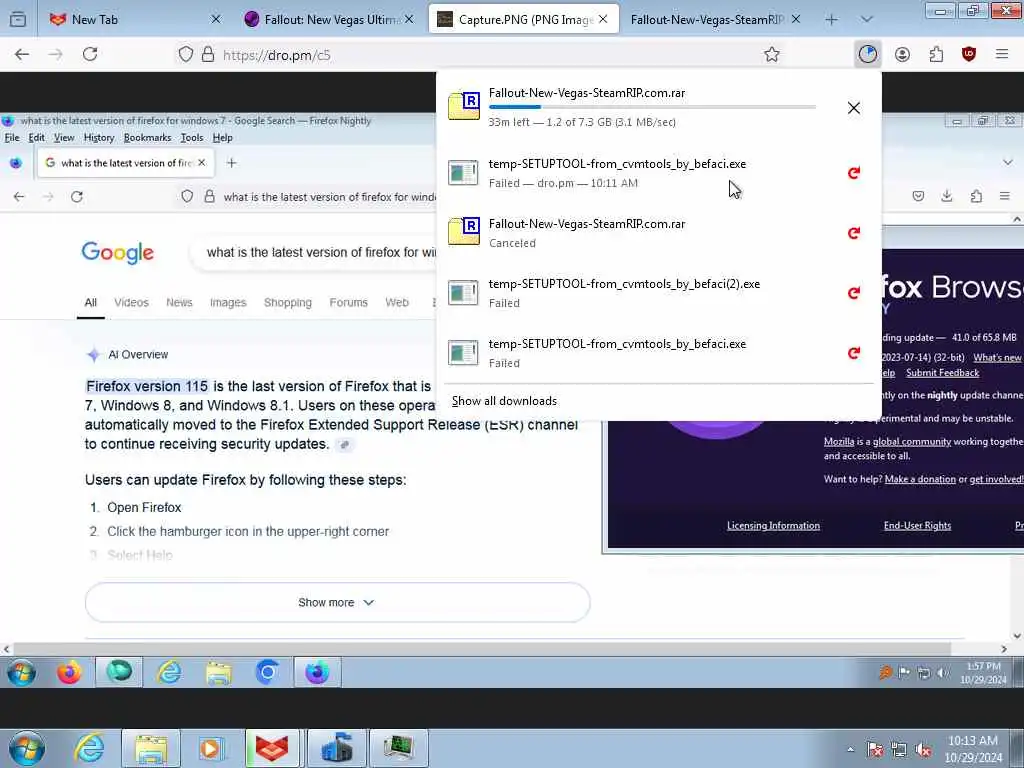The width and height of the screenshot is (1024, 768).
Task: Open the View menu in Firefox Nightly
Action: 64,138
